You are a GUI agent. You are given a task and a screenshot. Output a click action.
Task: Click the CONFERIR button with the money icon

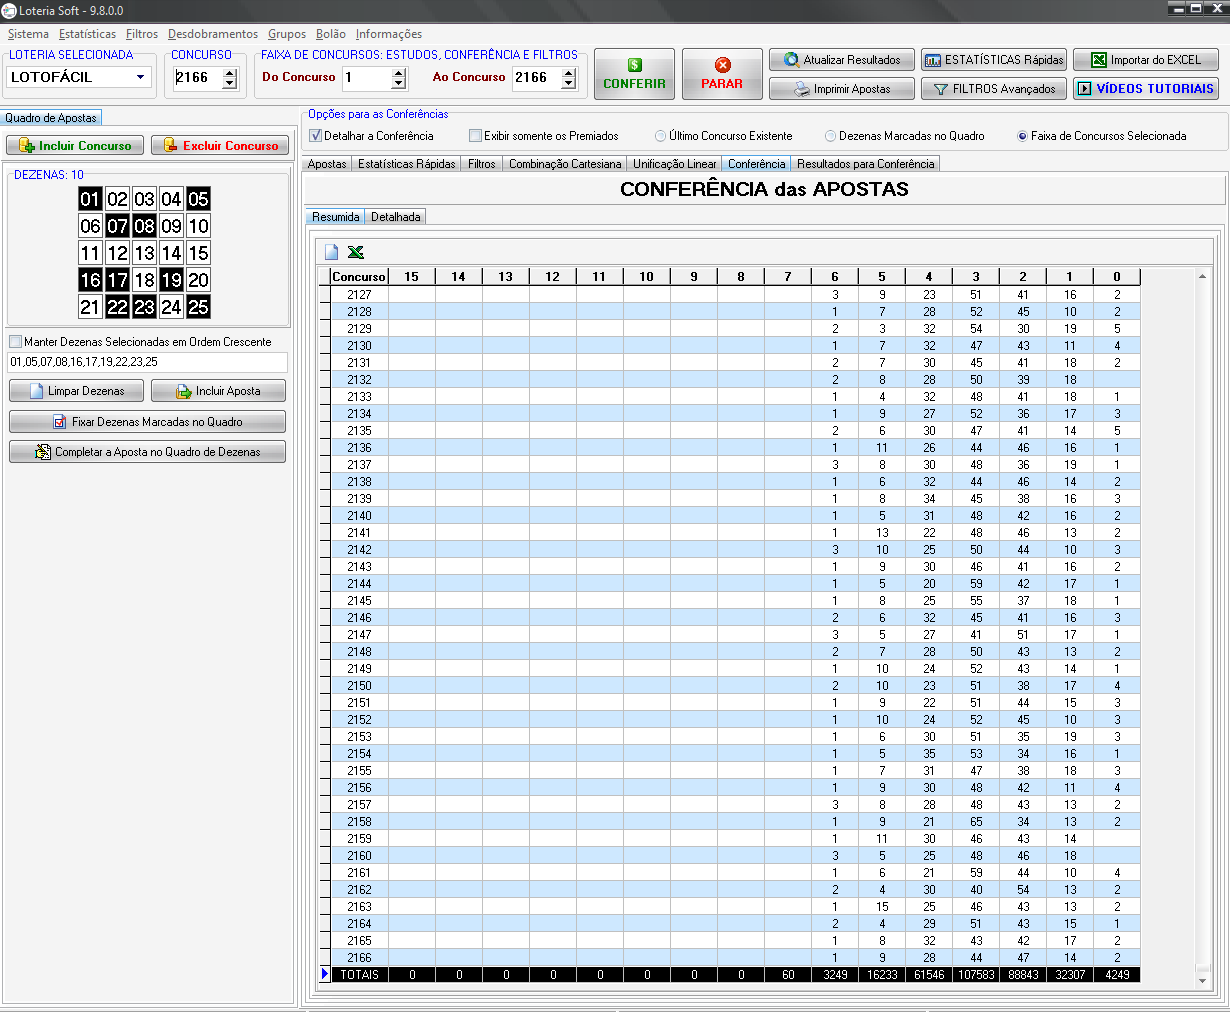click(634, 74)
